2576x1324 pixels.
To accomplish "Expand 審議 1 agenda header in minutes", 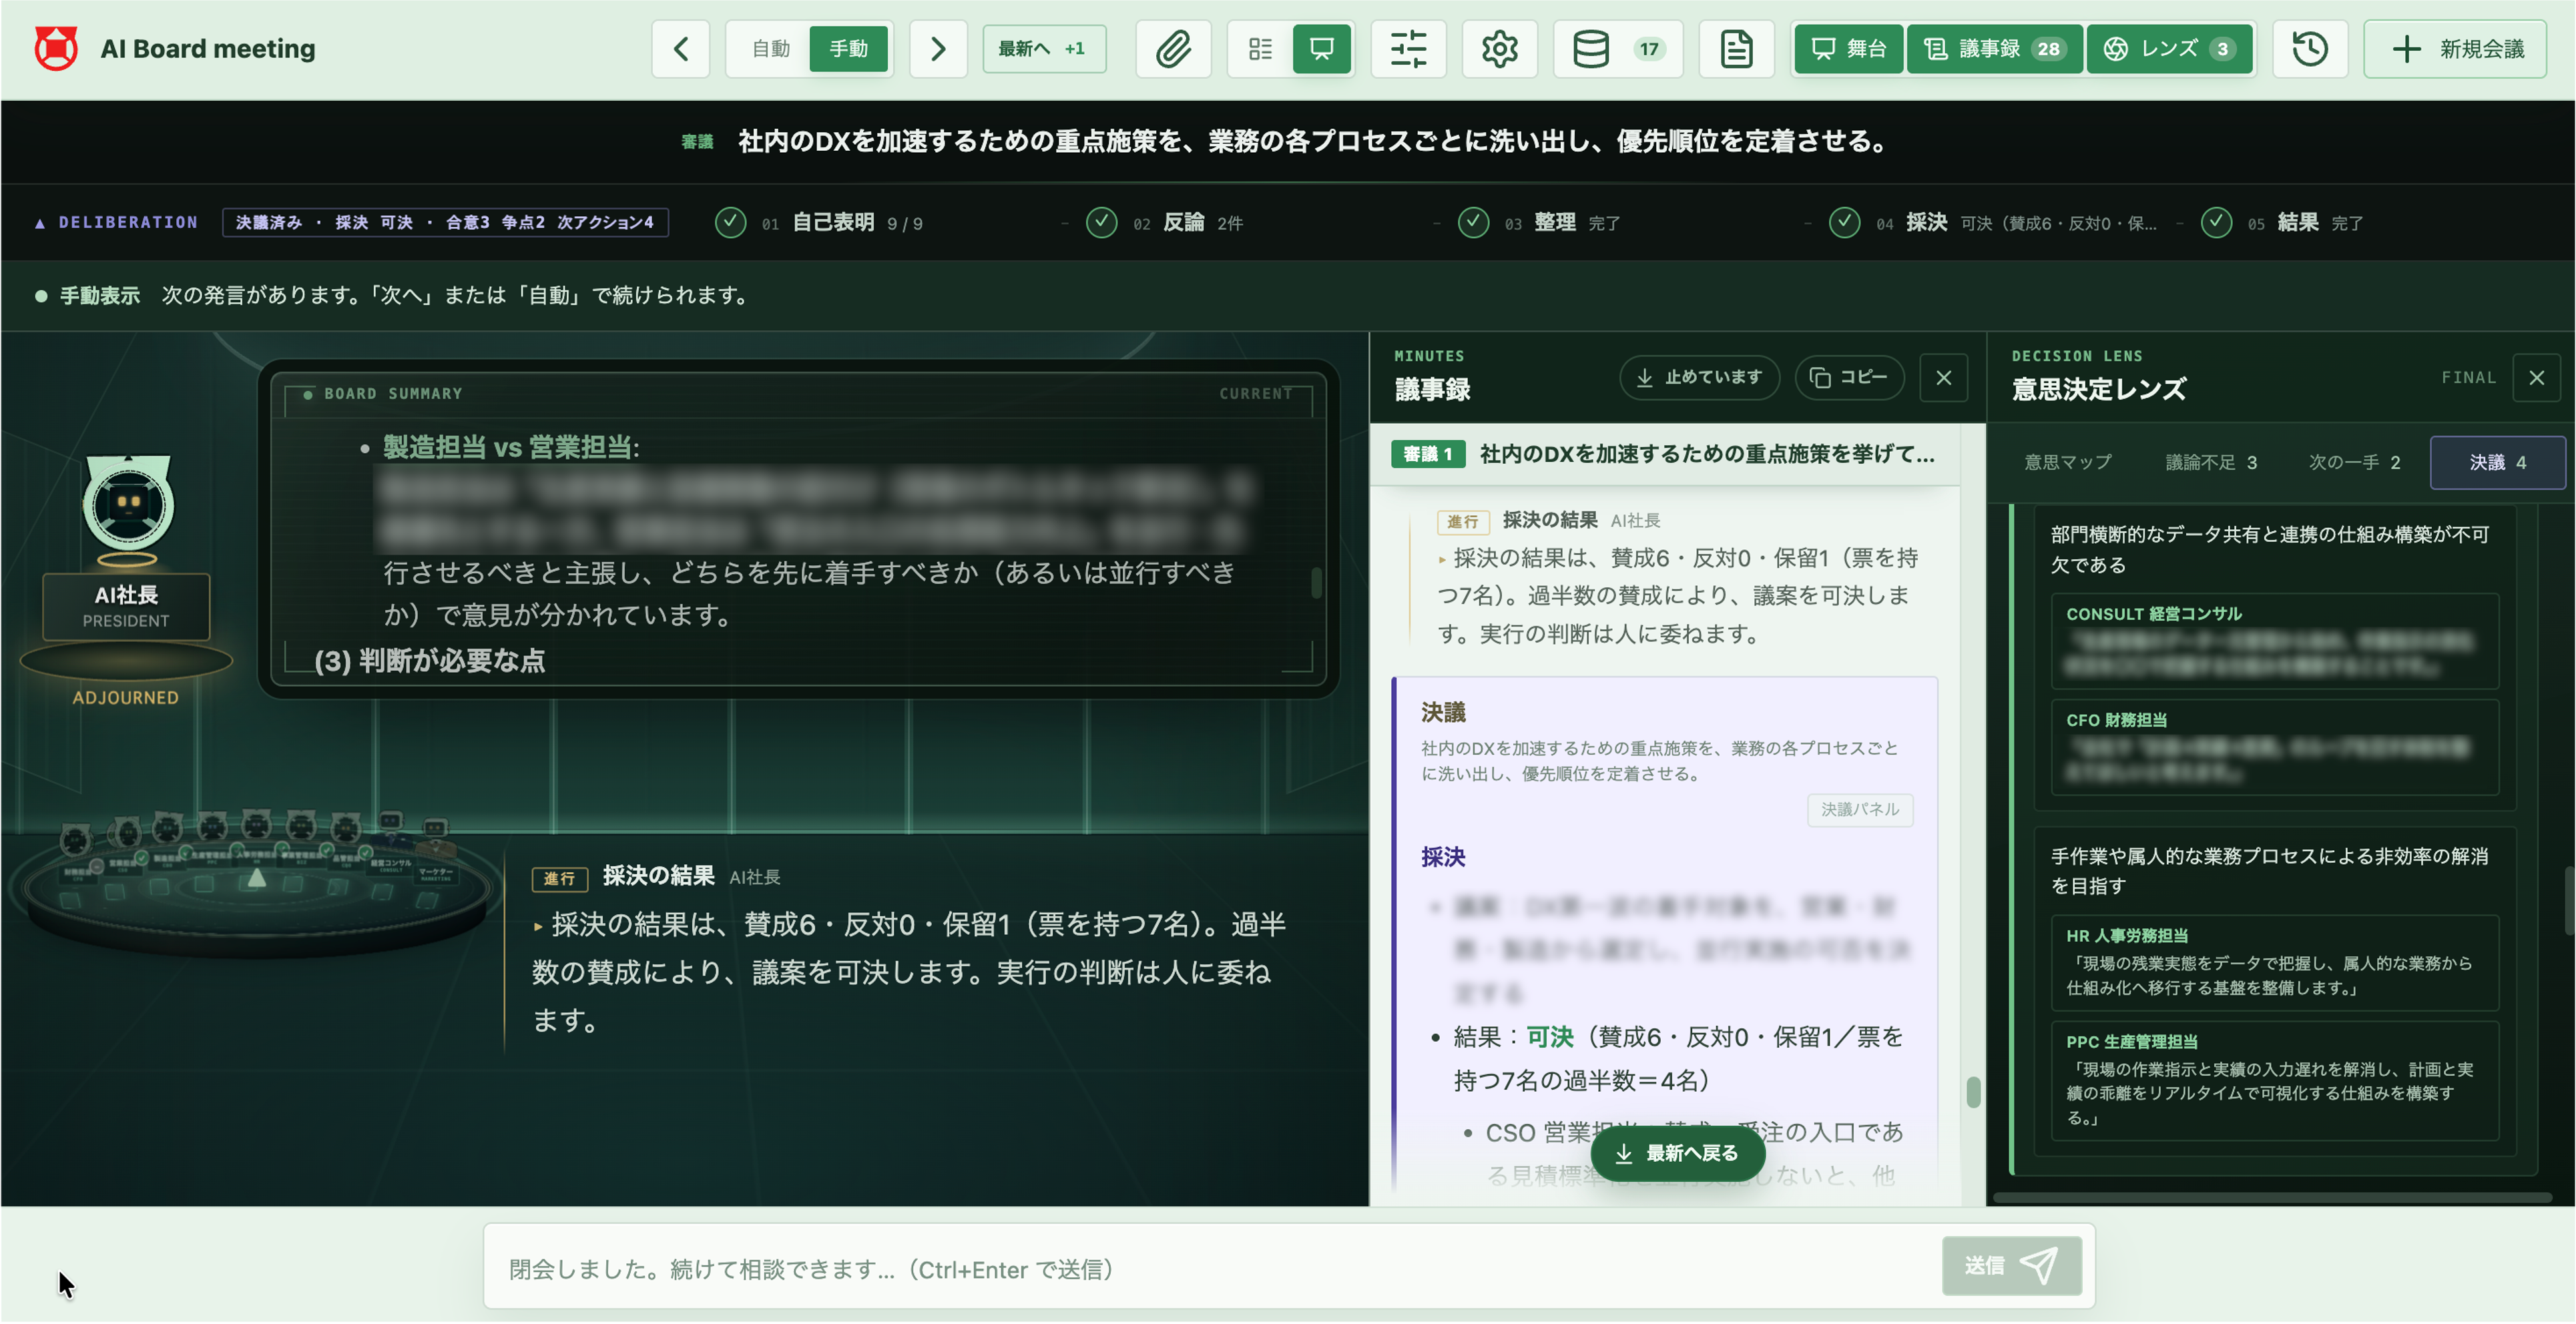I will [x=1664, y=454].
